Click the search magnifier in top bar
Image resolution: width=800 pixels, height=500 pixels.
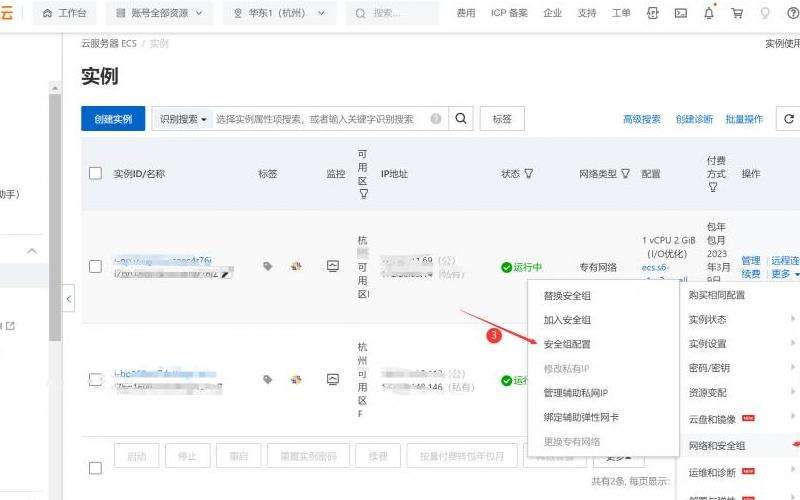pyautogui.click(x=360, y=13)
